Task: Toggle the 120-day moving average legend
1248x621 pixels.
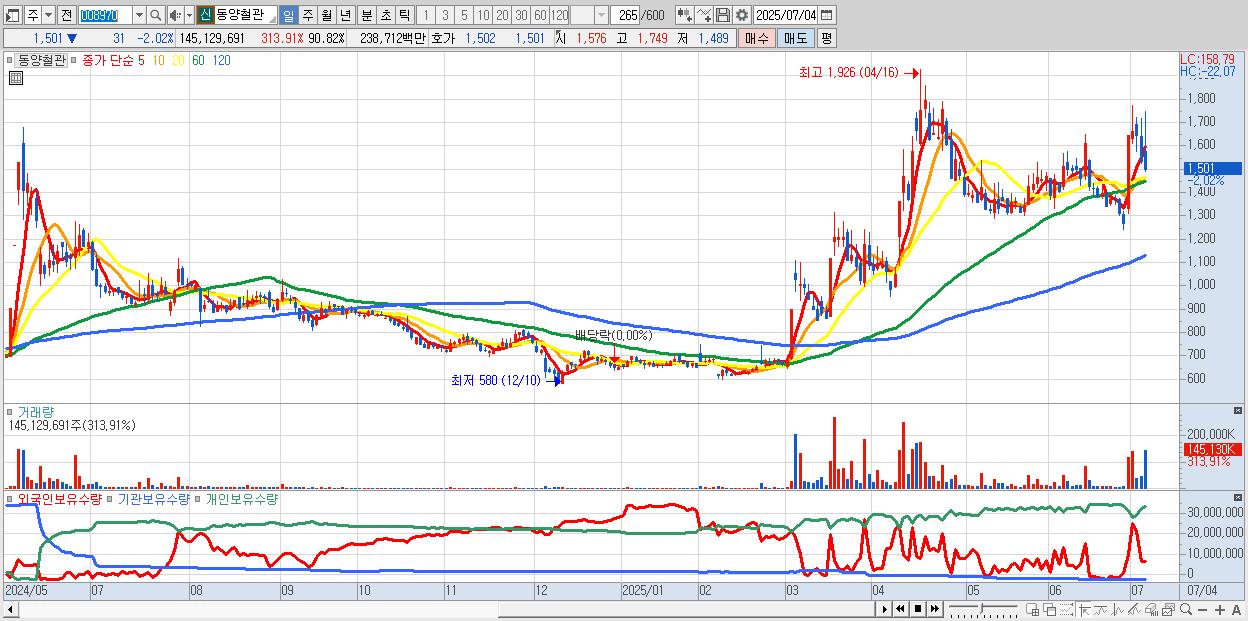Action: (222, 60)
